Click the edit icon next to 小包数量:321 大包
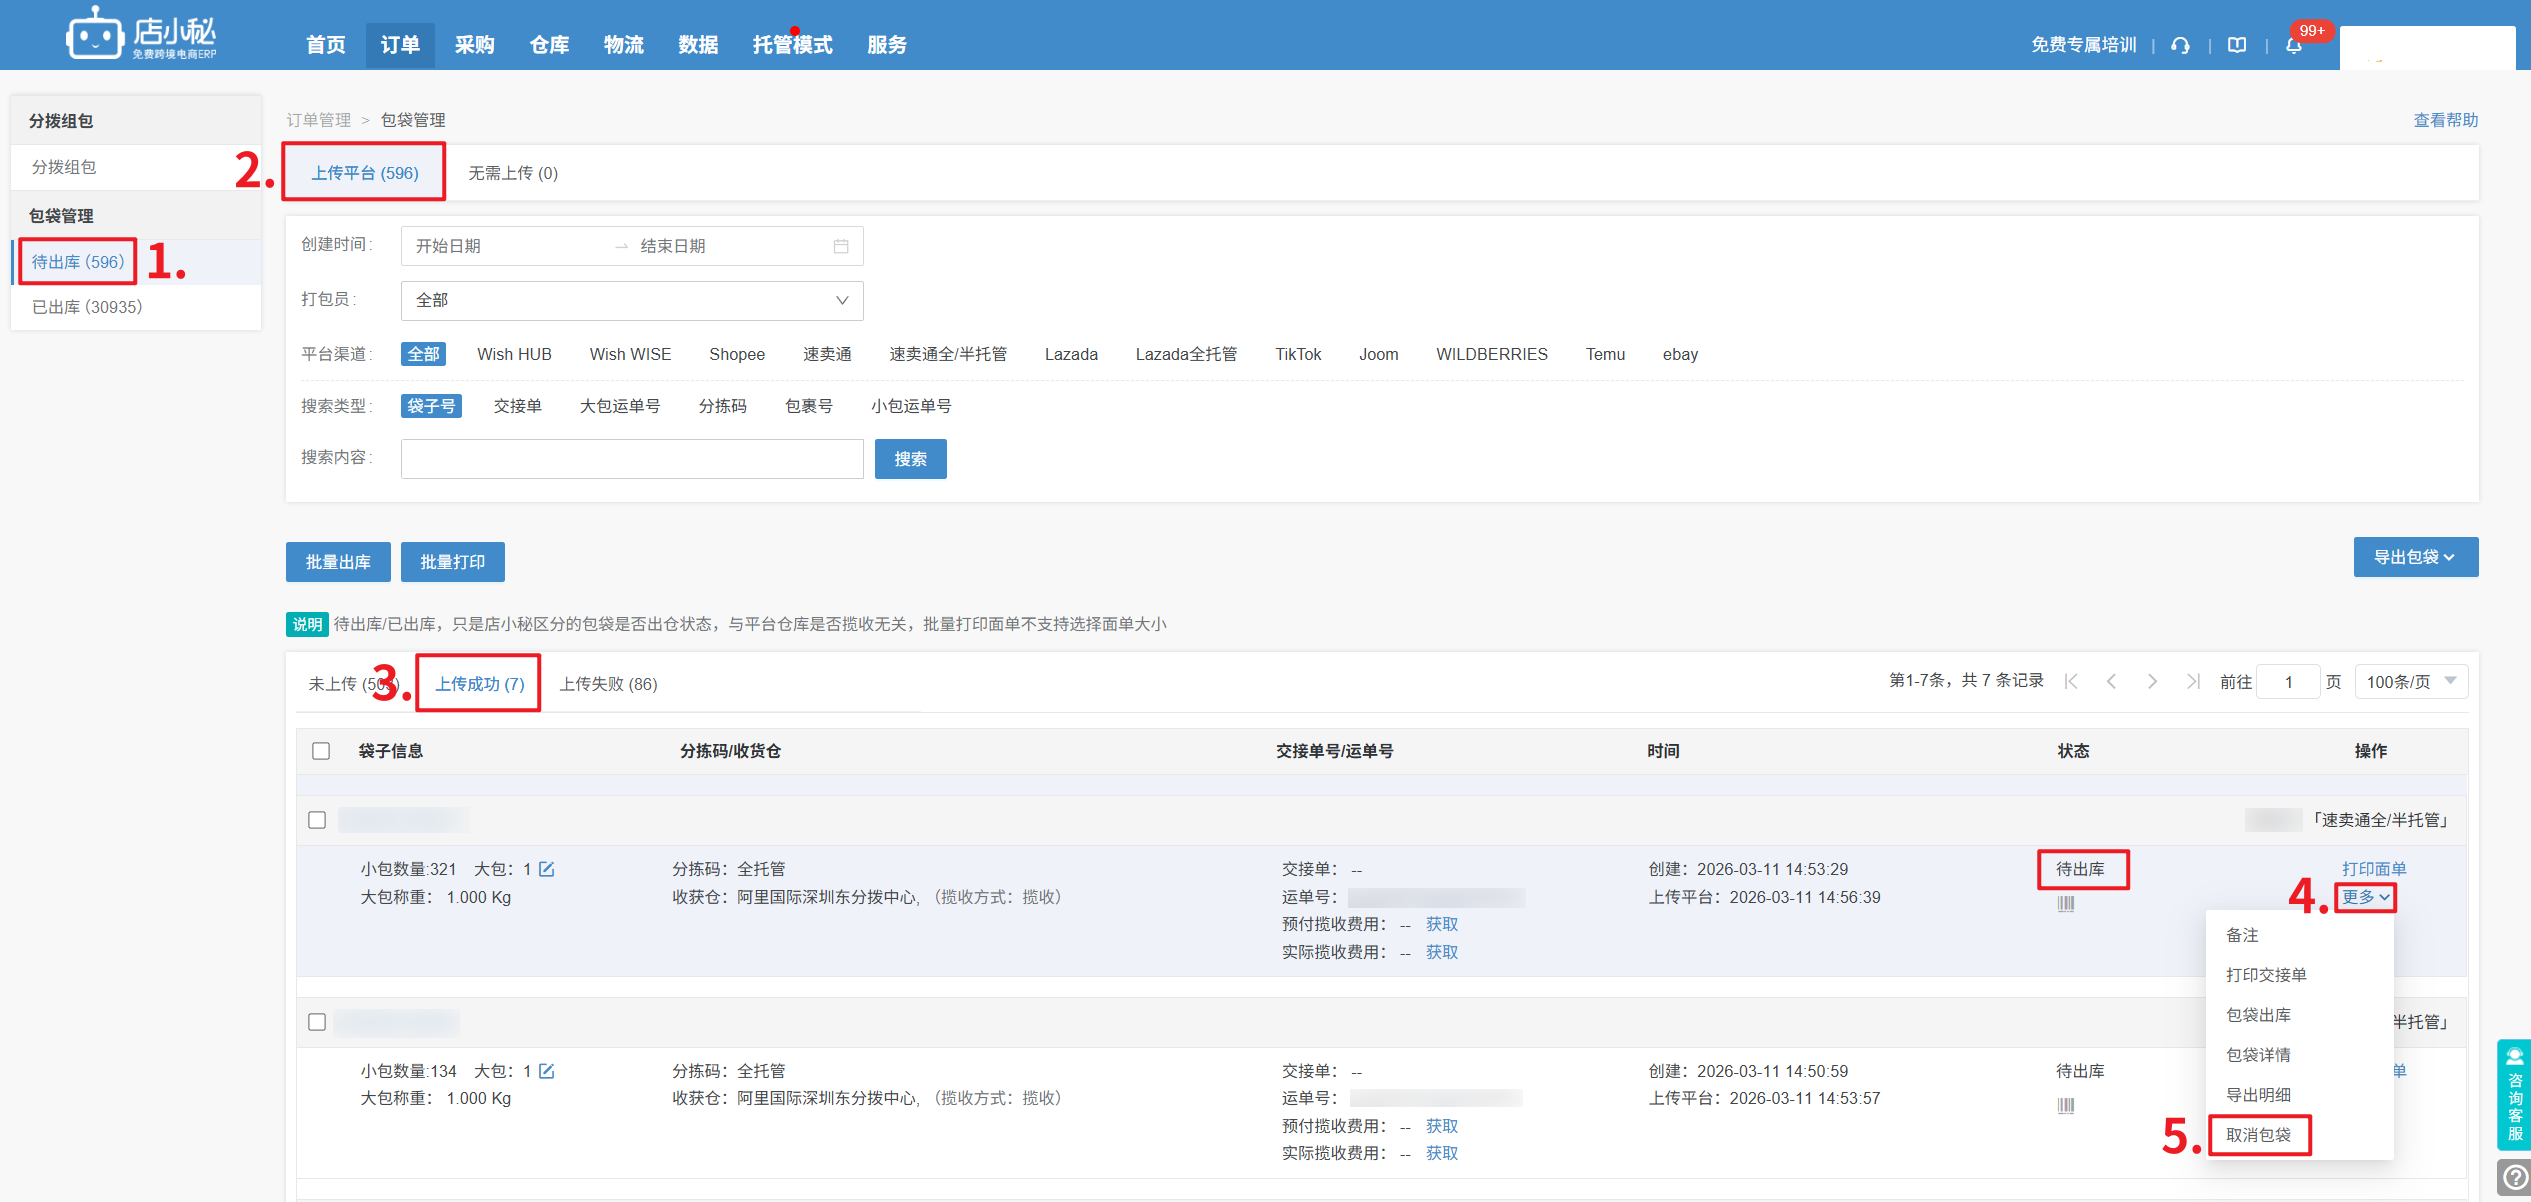This screenshot has height=1202, width=2531. coord(547,869)
